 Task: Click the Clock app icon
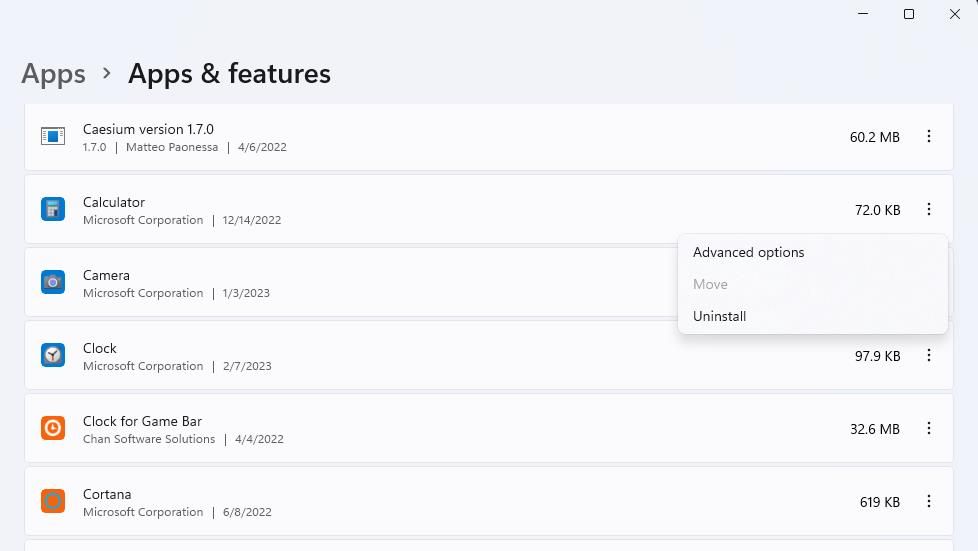(x=53, y=355)
